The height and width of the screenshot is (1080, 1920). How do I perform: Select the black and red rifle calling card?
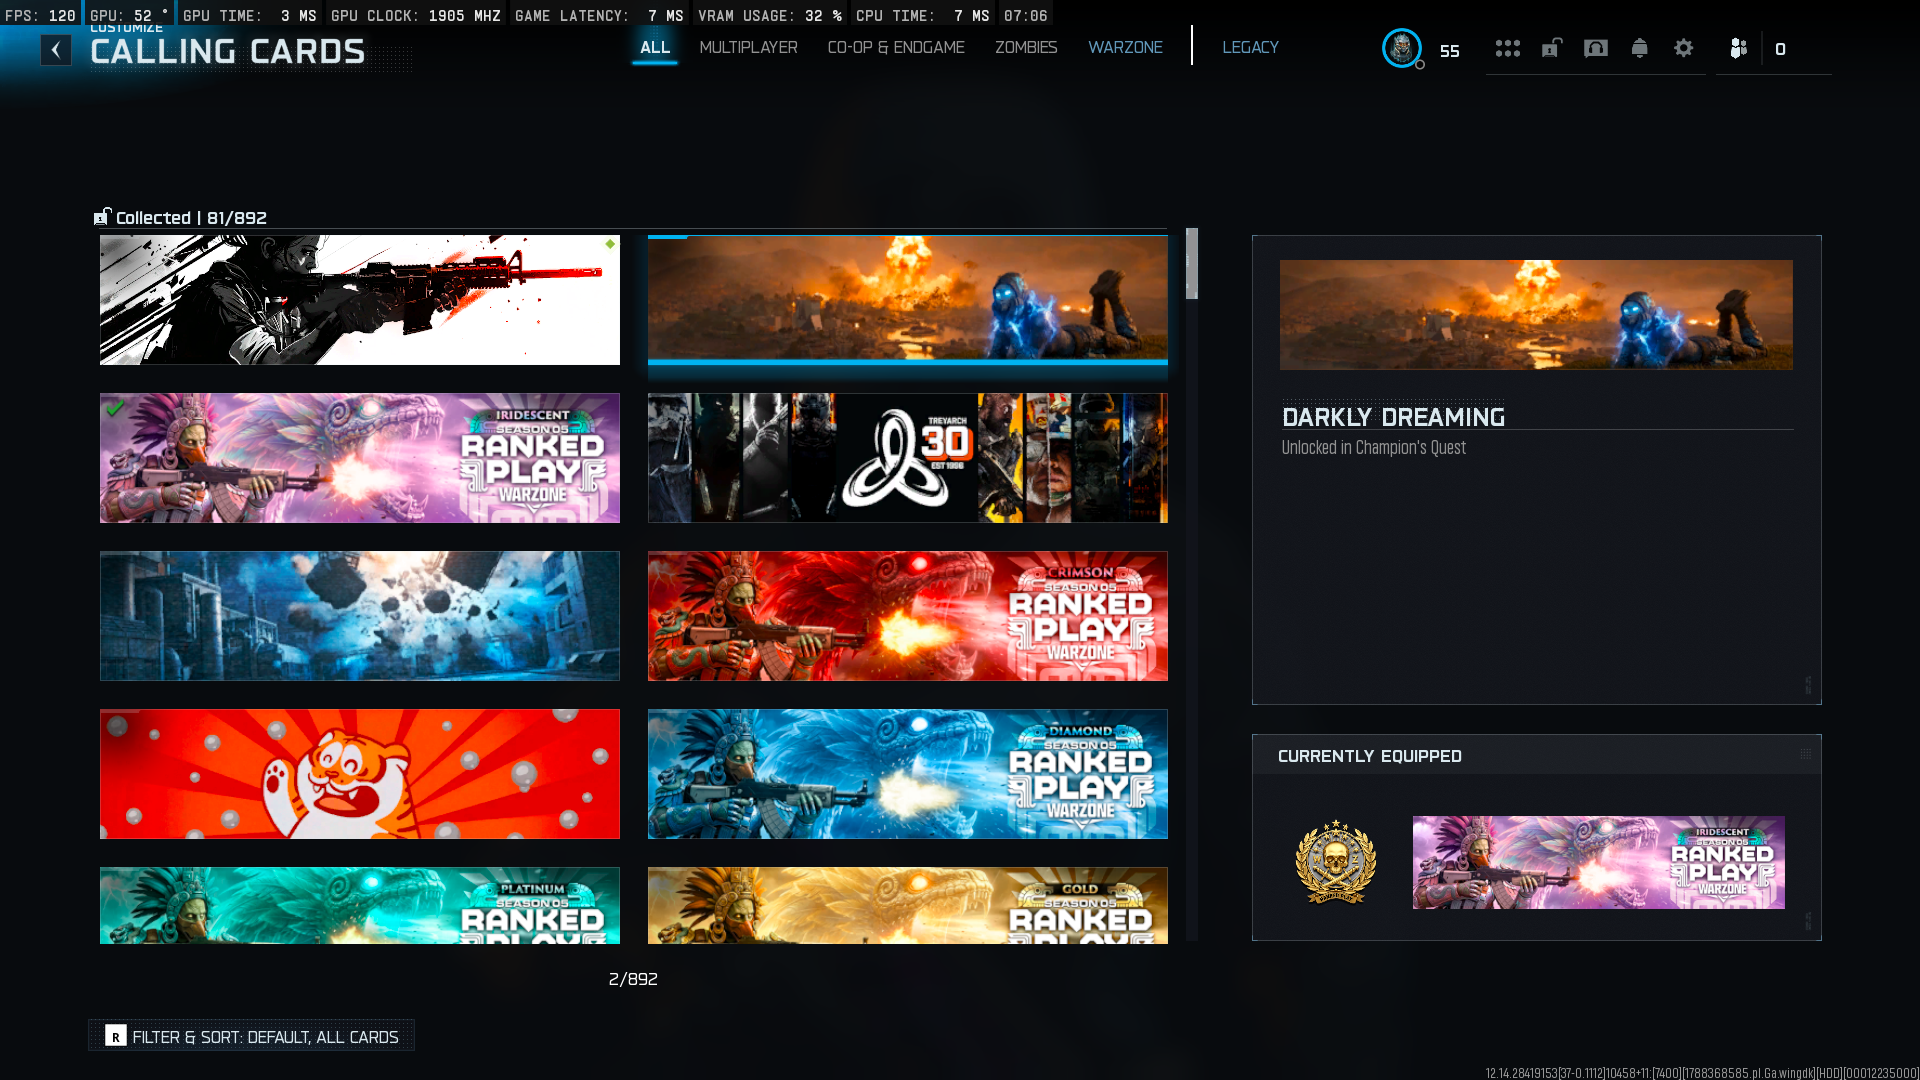(x=360, y=300)
